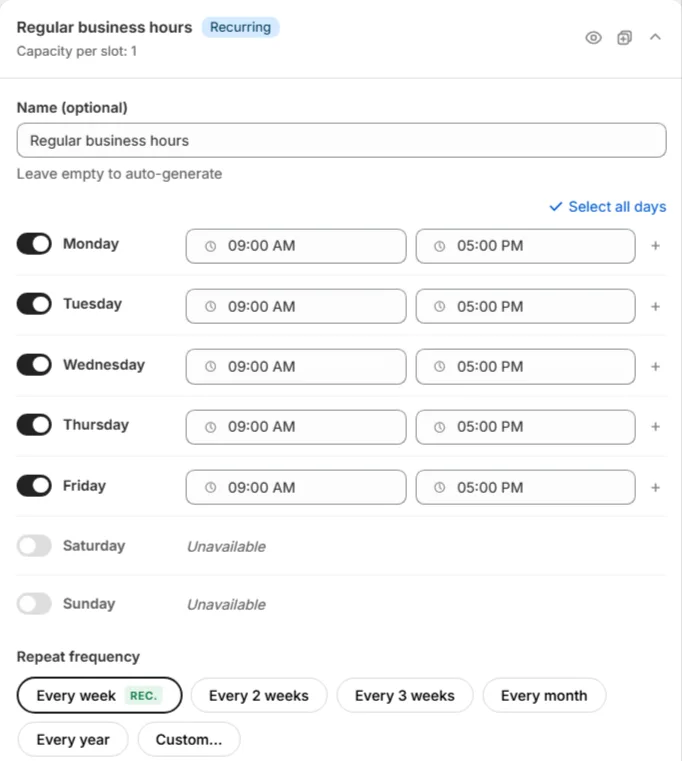Pick Every year repeat option
Screen dimensions: 682x761
(x=73, y=739)
